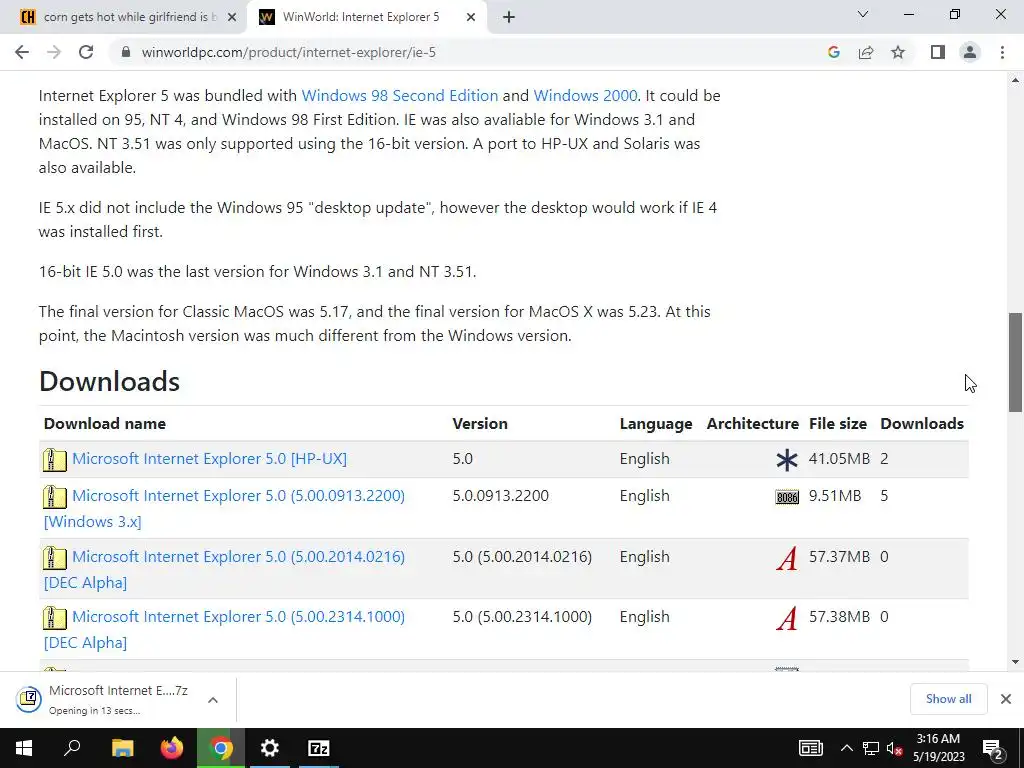Click the 41.05MB file size value
Image resolution: width=1024 pixels, height=768 pixels.
[839, 458]
